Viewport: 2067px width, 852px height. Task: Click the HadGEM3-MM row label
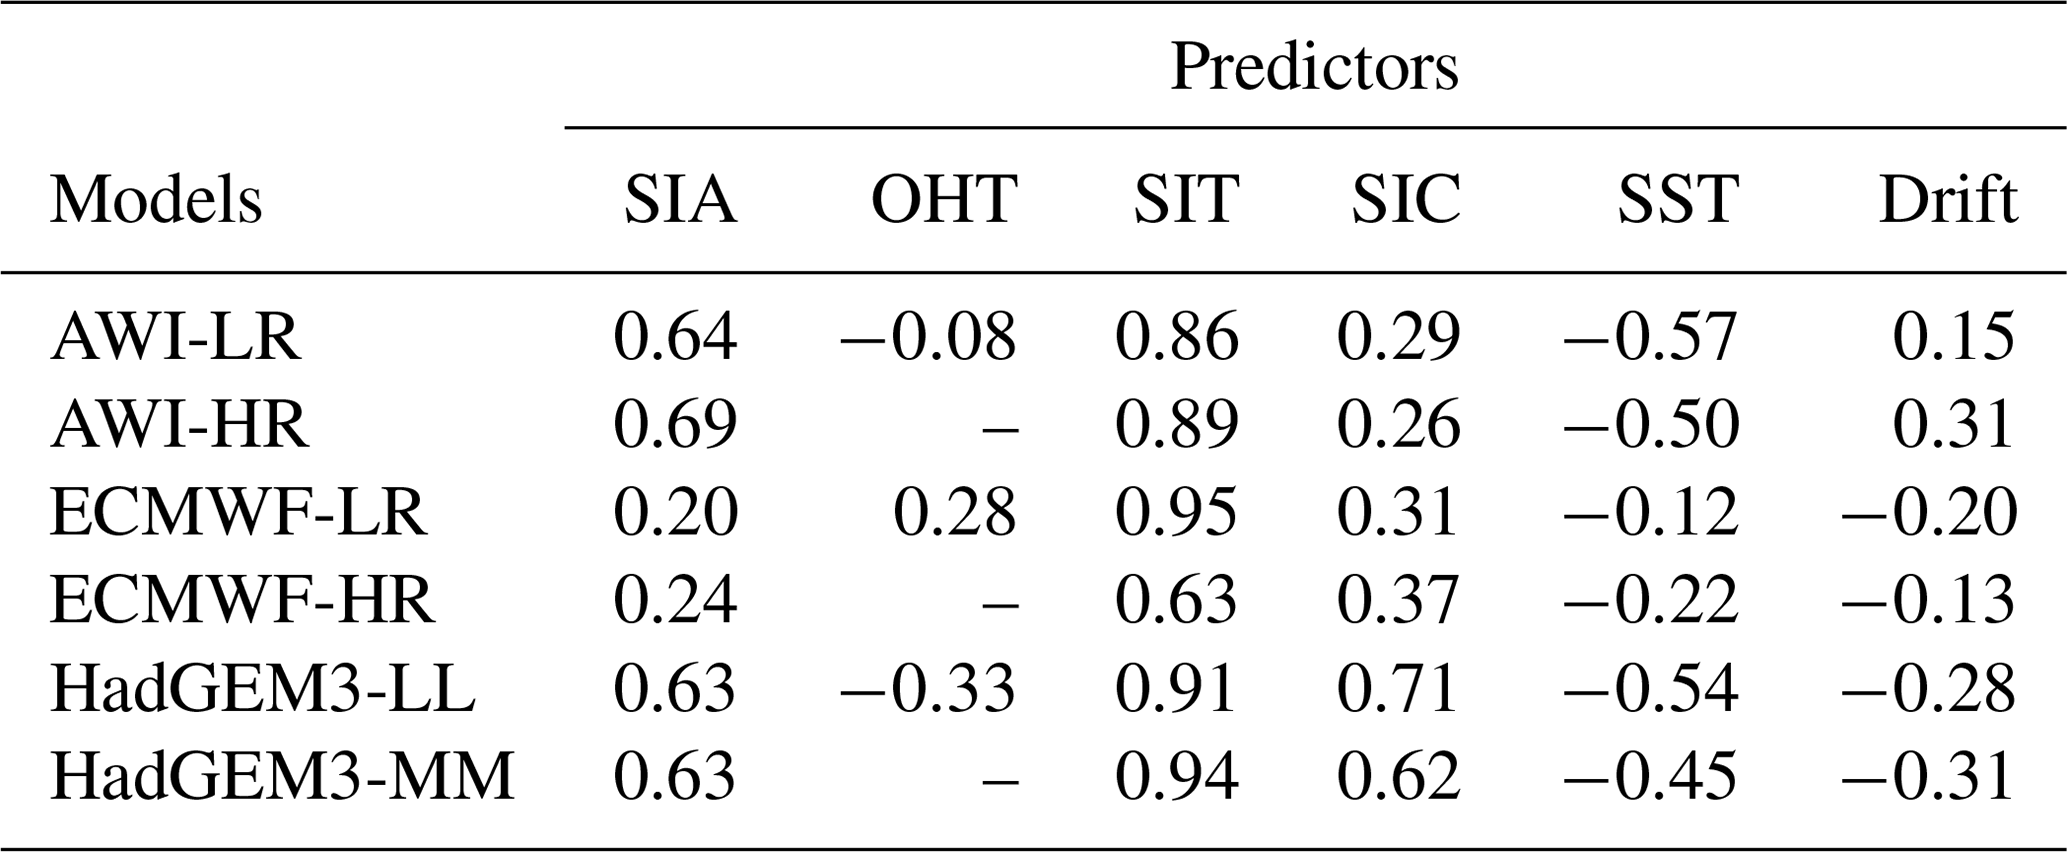282,777
